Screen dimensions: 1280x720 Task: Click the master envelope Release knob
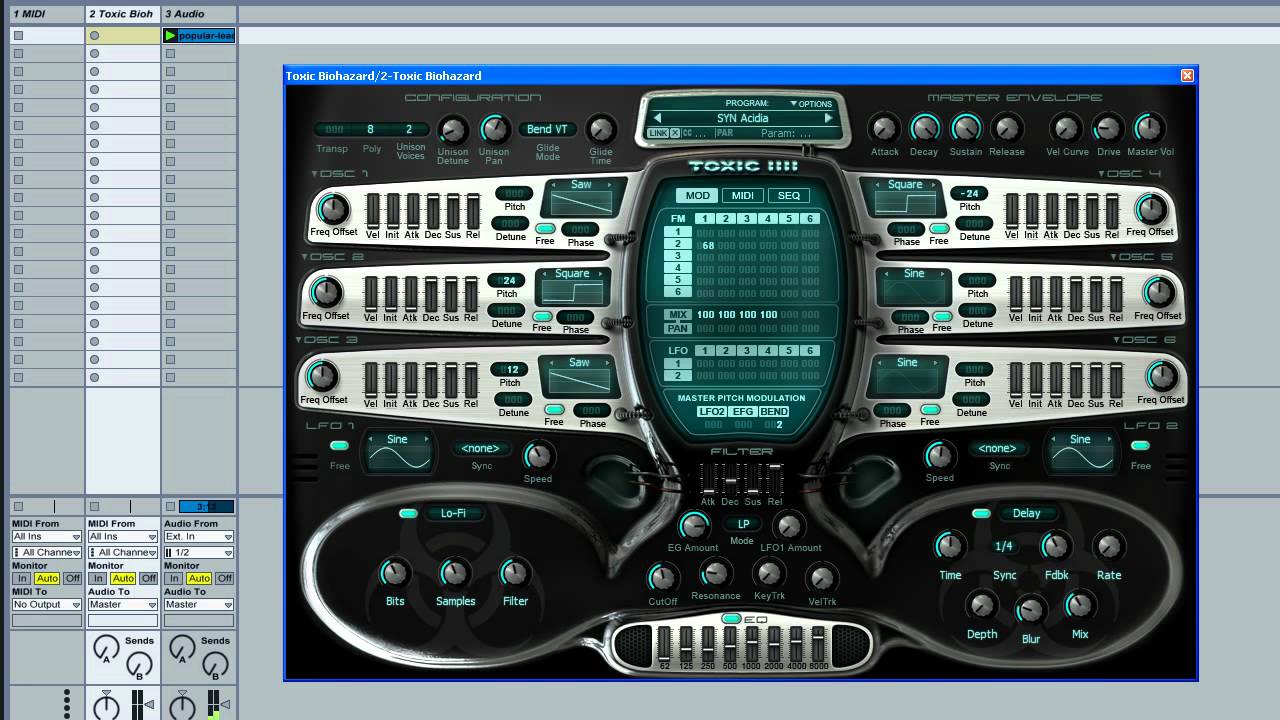pos(1007,128)
